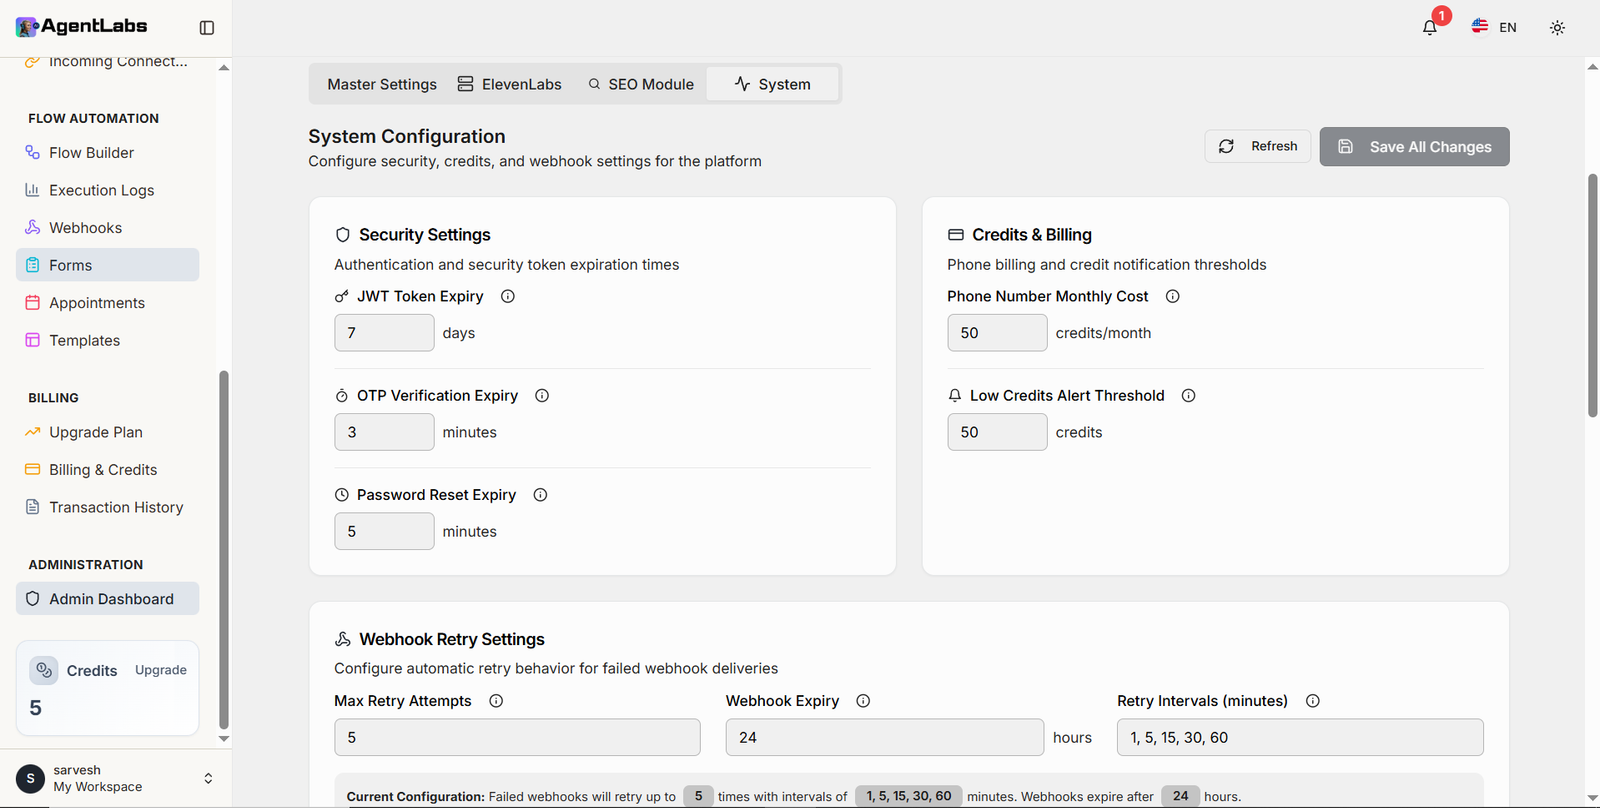
Task: Open the Templates page
Action: 108,340
